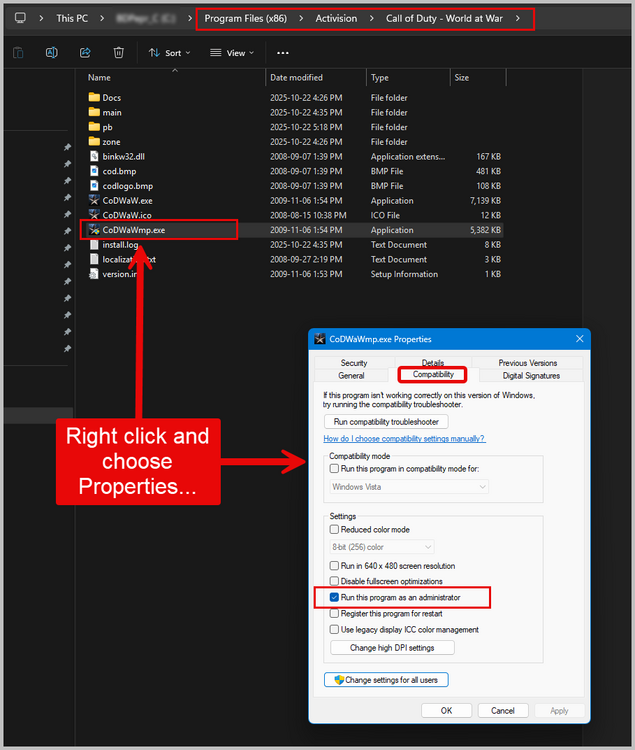The width and height of the screenshot is (635, 750).
Task: Click the Change high DPI settings button
Action: tap(391, 648)
